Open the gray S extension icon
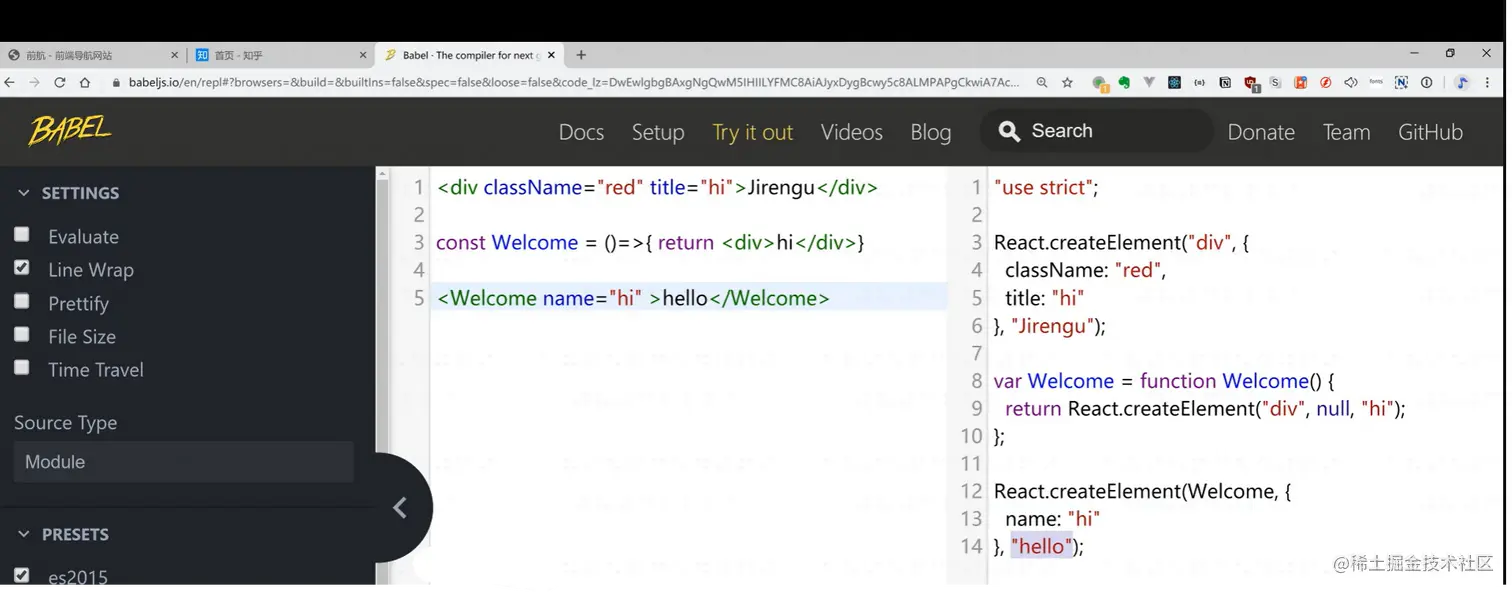Screen dimensions: 1512x592 pyautogui.click(x=1275, y=83)
